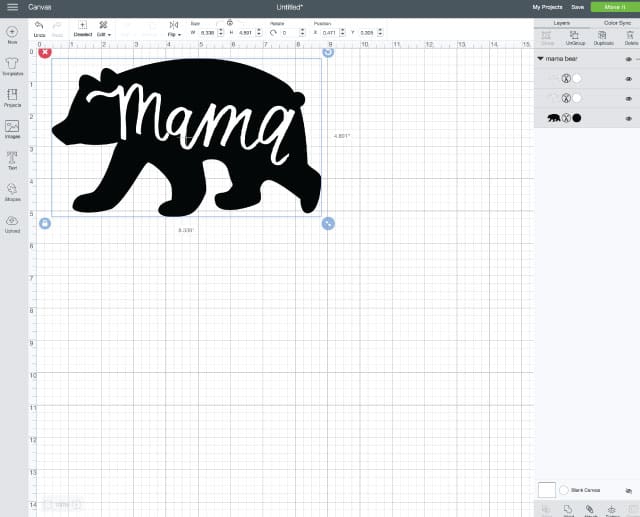The height and width of the screenshot is (517, 640).
Task: Hide the black bear layer via eye icon
Action: [629, 119]
